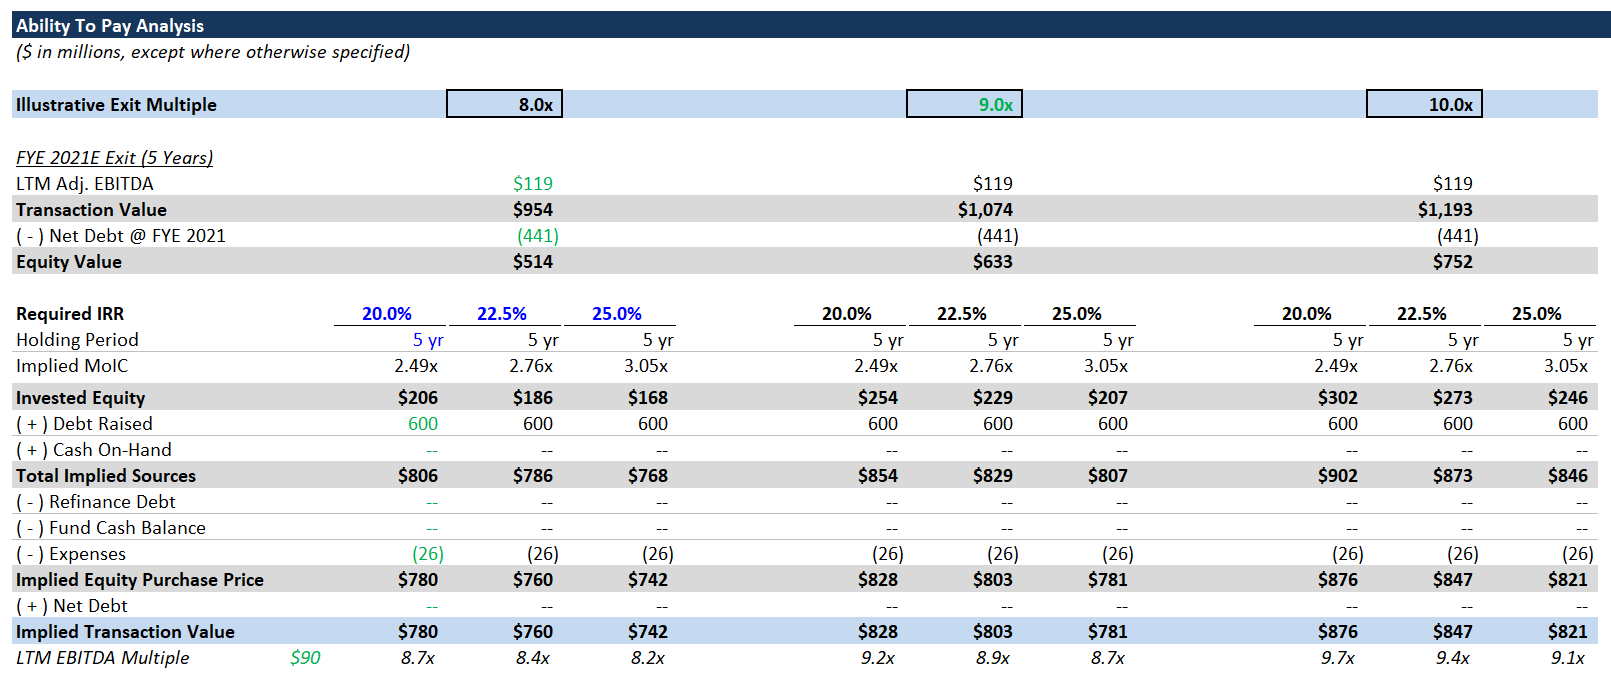Select the $752 Equity Value cell
1611x686 pixels.
coord(1452,262)
